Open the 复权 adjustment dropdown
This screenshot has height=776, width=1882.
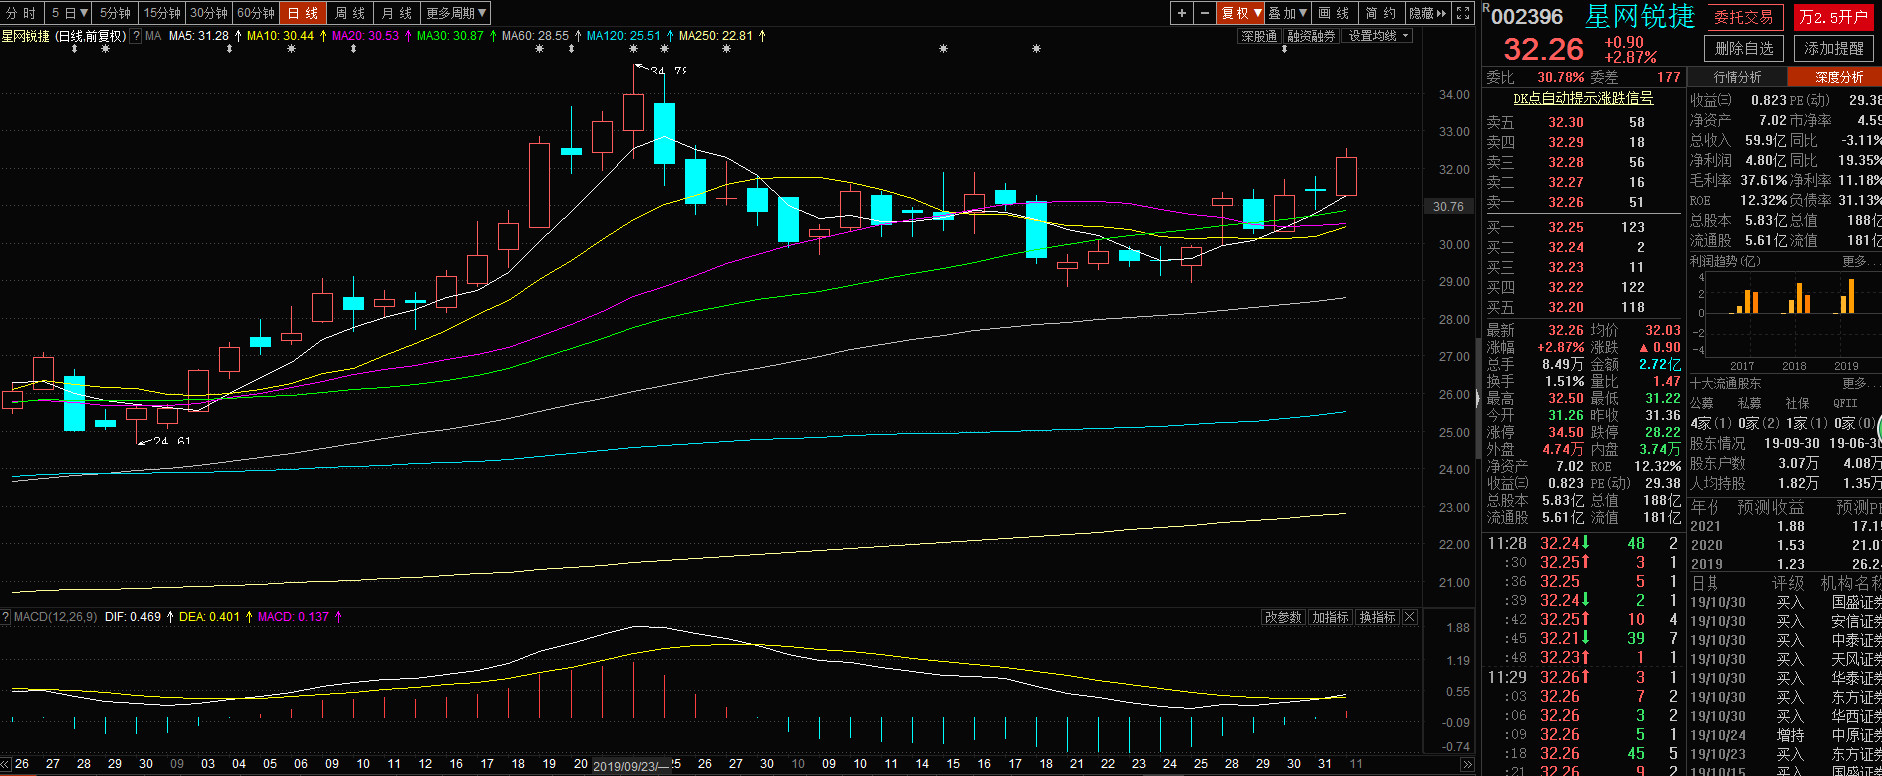(1241, 13)
